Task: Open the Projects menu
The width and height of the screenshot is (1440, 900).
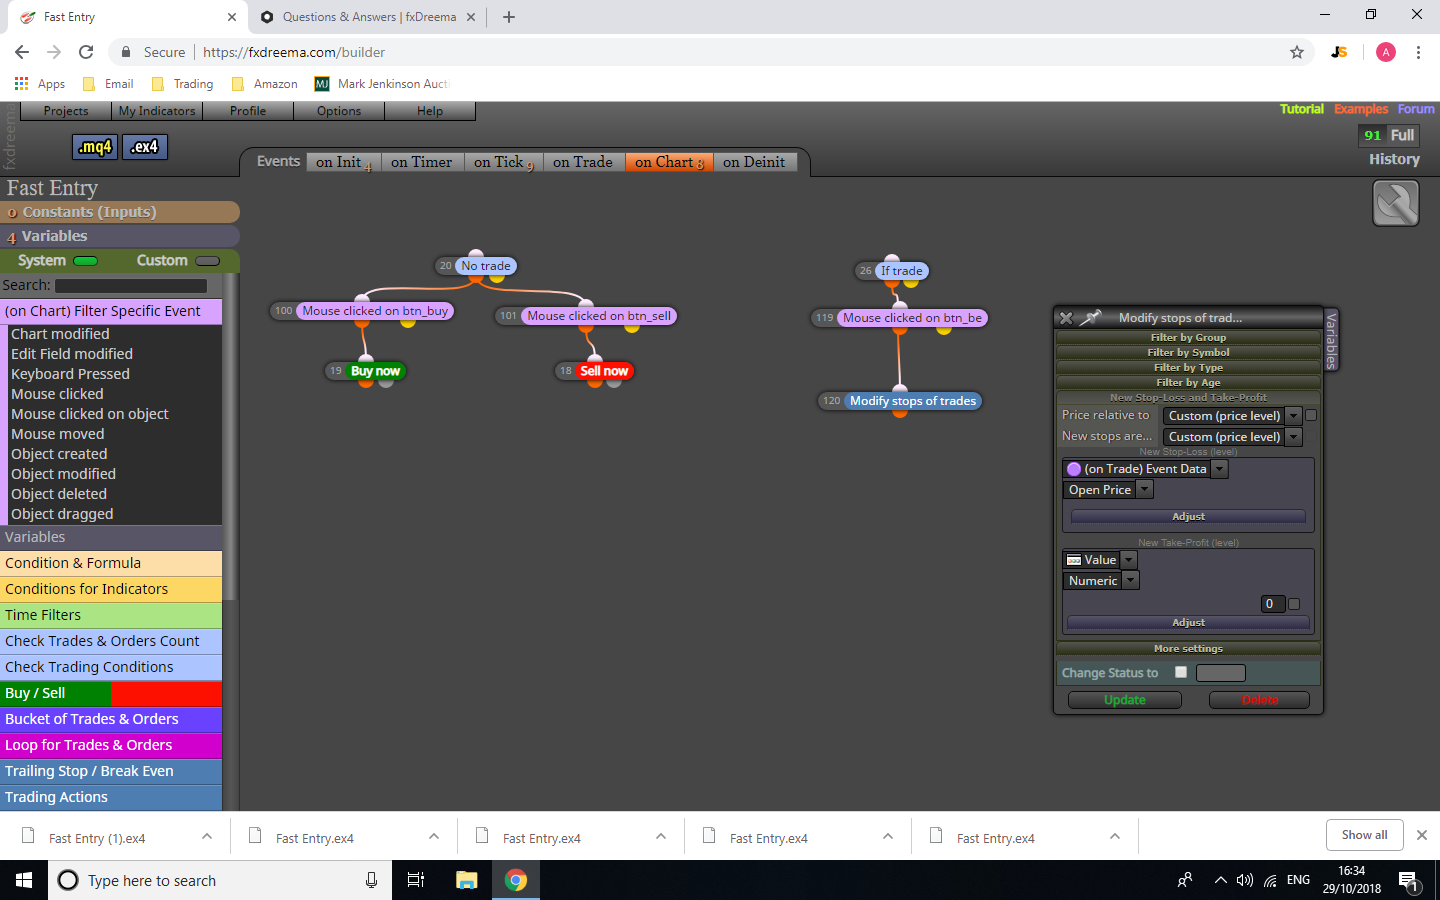Action: tap(66, 111)
